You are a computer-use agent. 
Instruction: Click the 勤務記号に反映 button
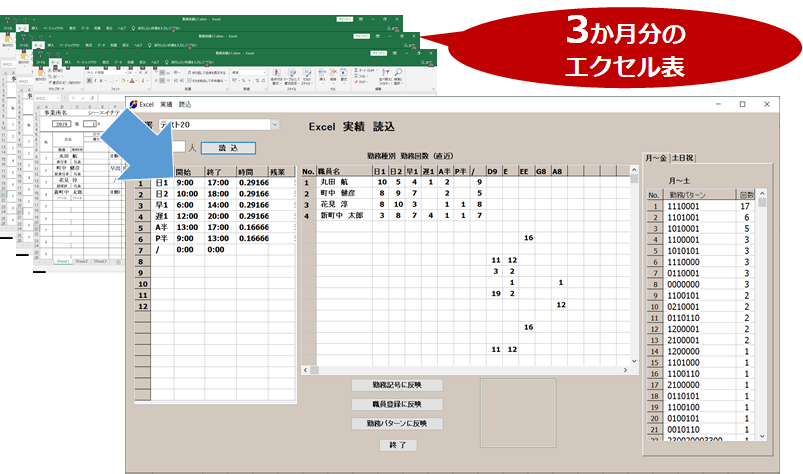[x=397, y=385]
